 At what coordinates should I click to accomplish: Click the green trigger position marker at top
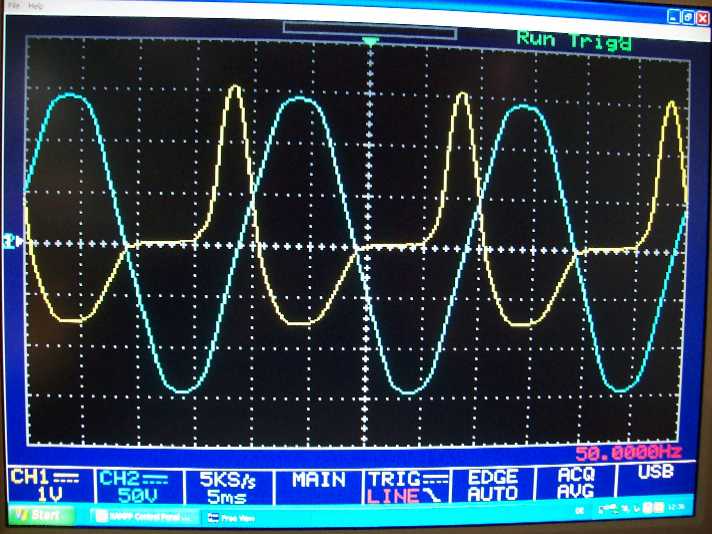pyautogui.click(x=371, y=42)
